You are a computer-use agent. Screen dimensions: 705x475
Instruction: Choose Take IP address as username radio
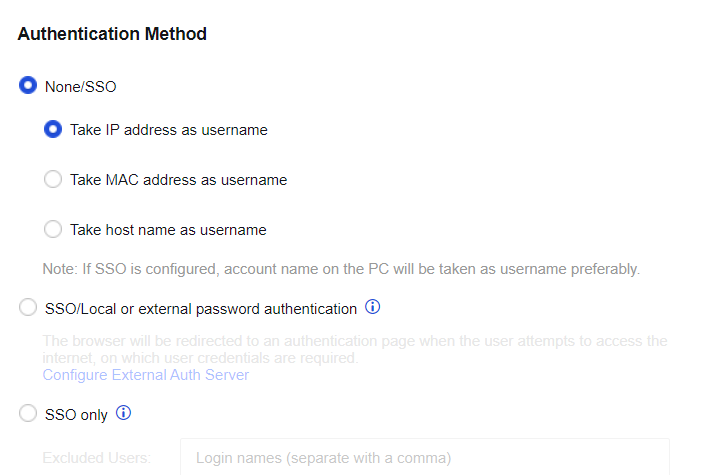coord(54,129)
